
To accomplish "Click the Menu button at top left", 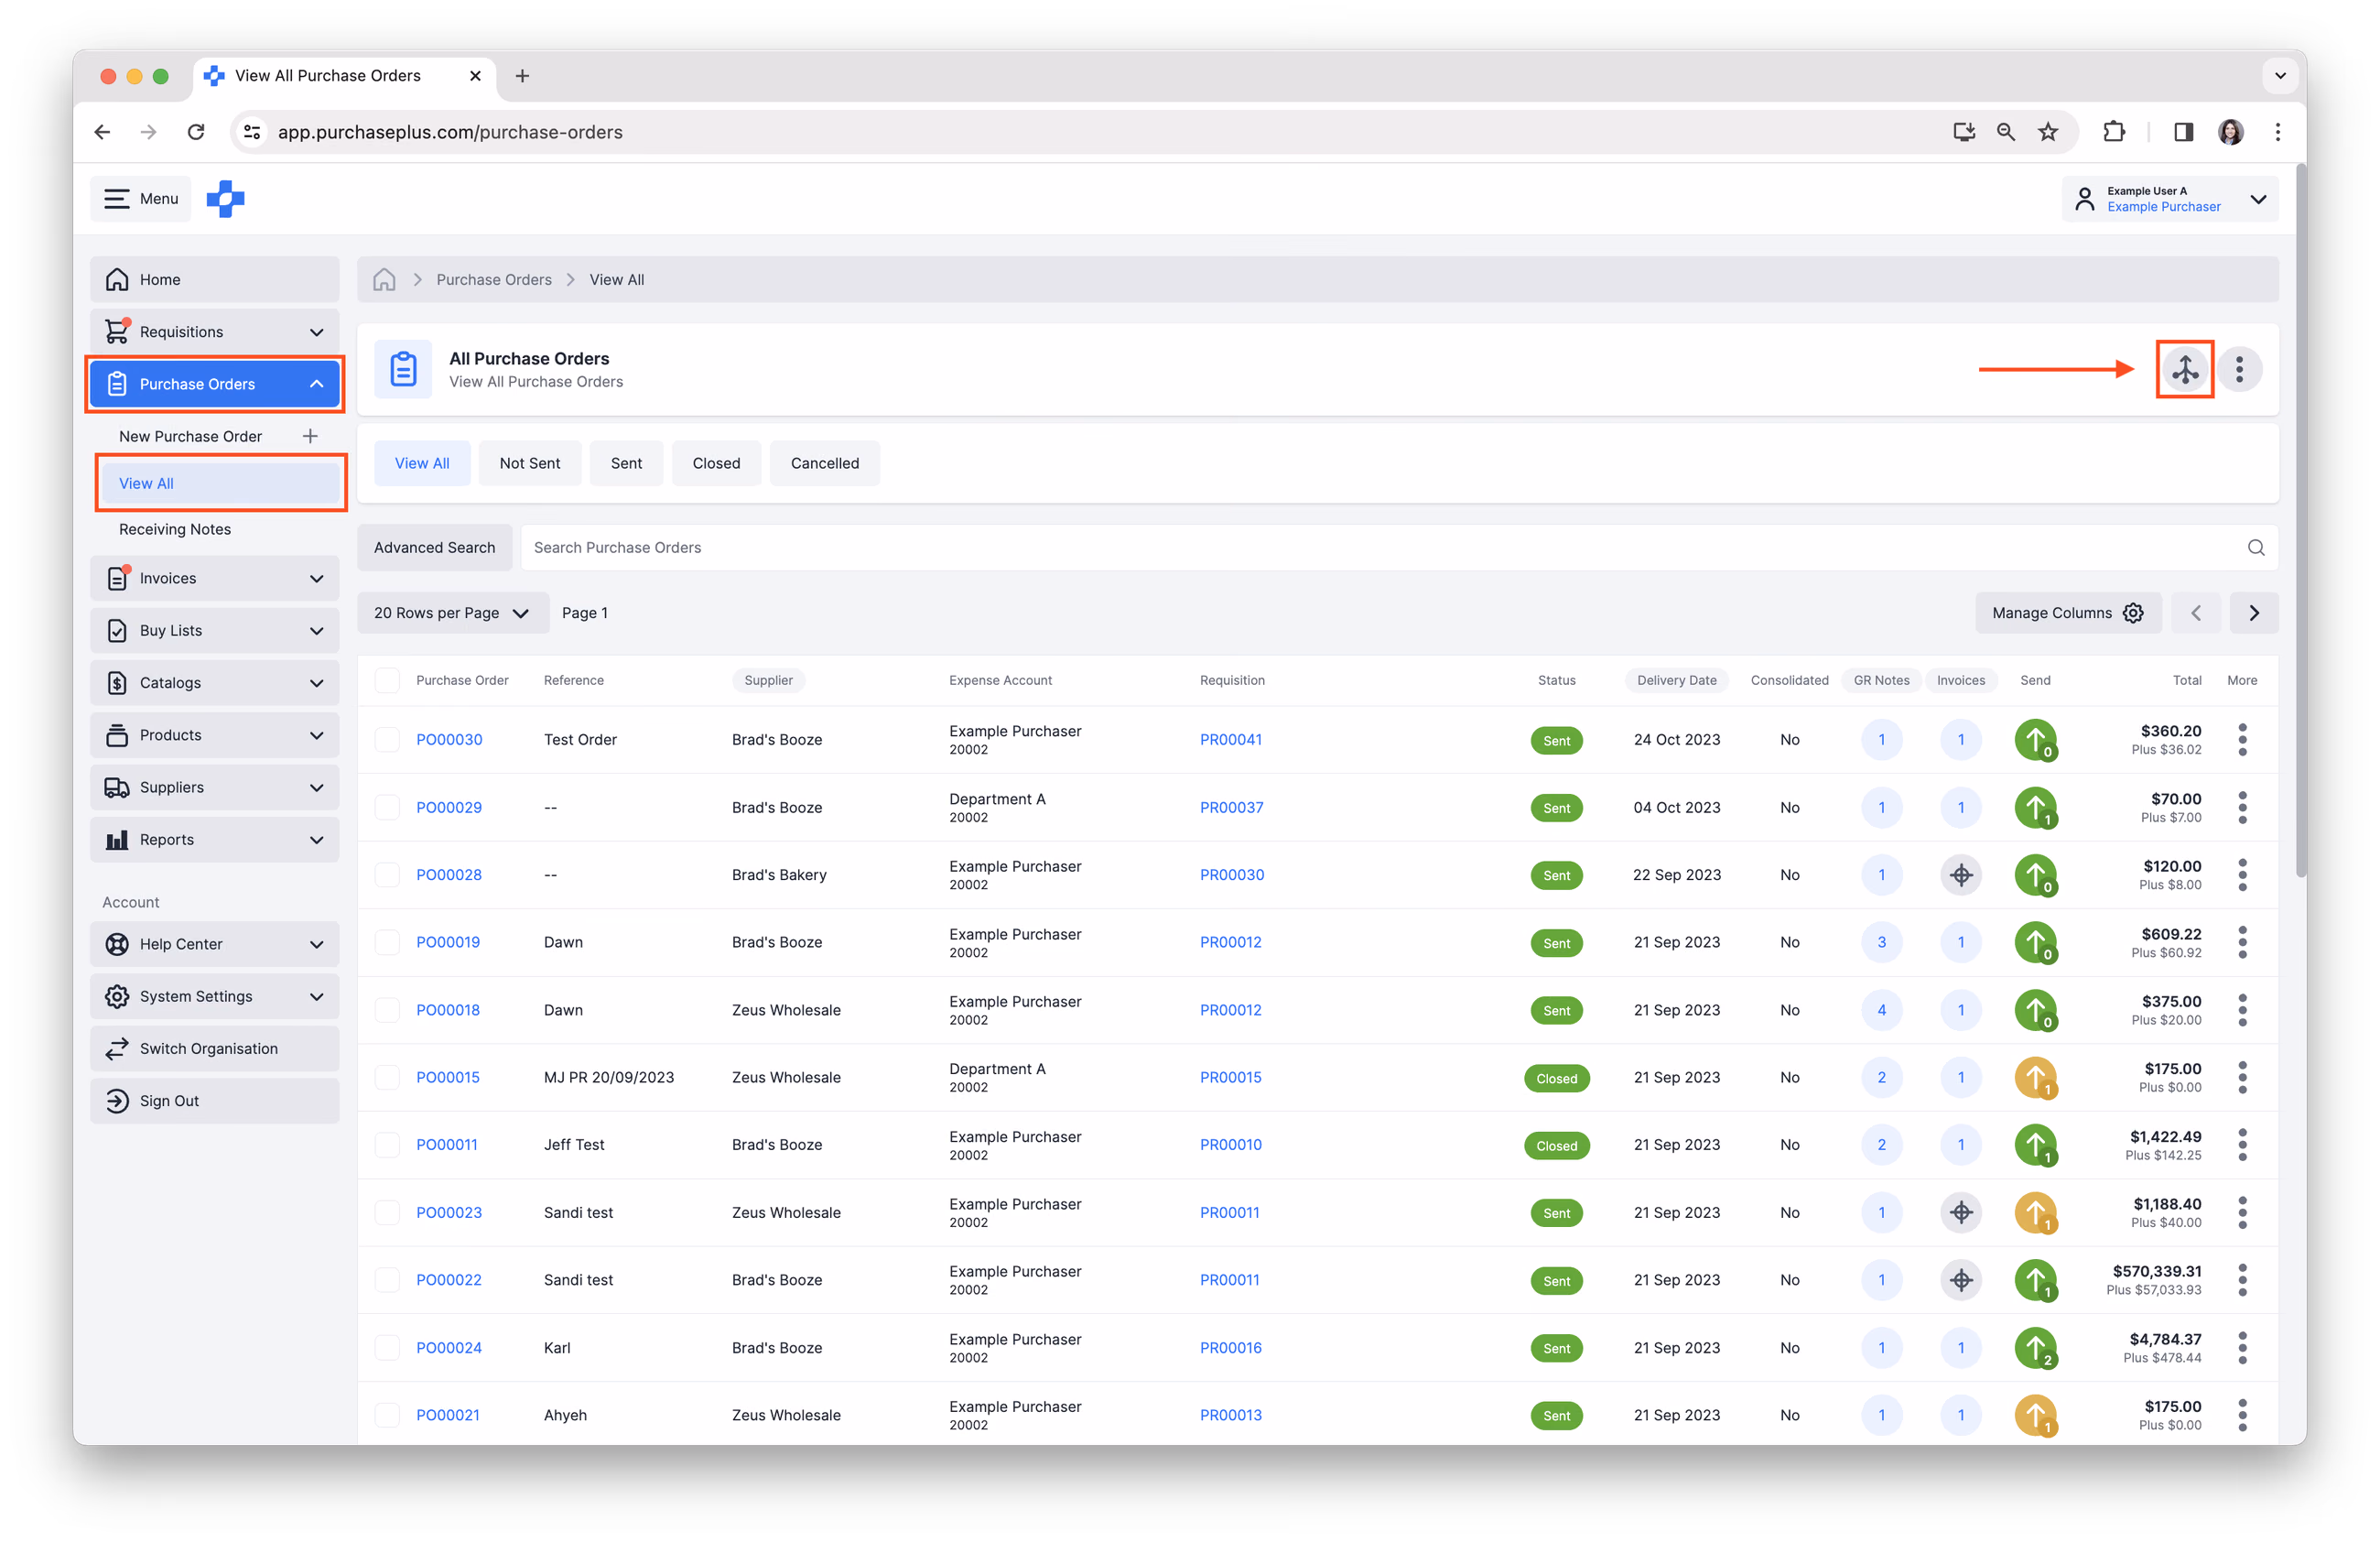I will [141, 199].
